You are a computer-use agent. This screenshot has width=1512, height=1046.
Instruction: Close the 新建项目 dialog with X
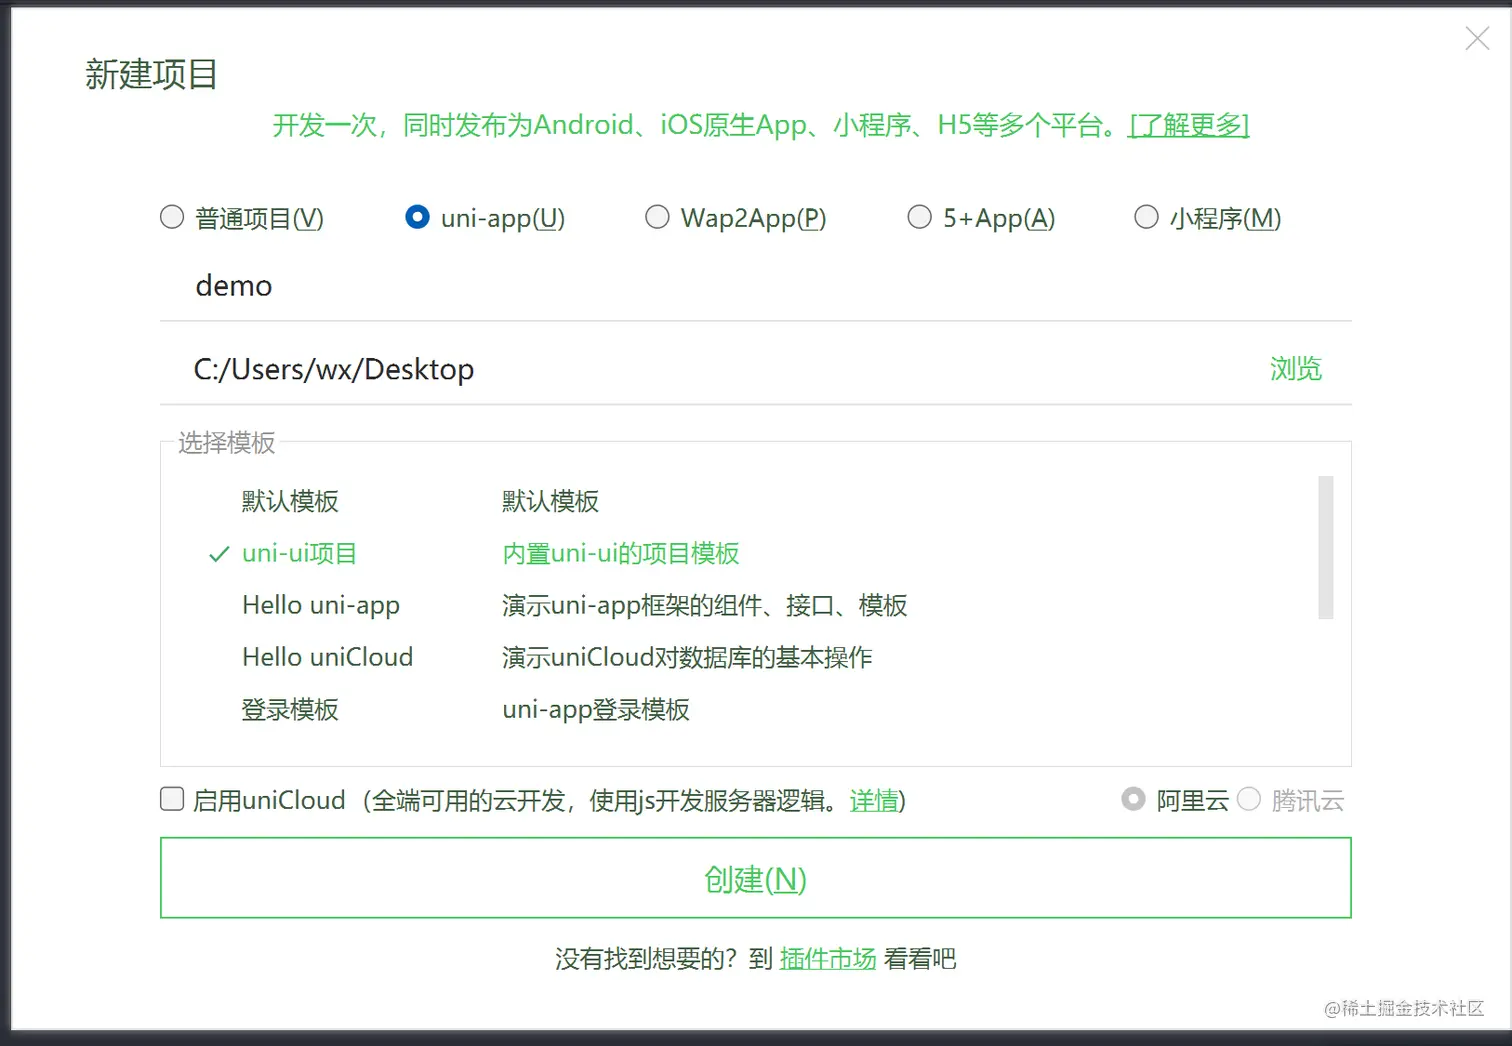pyautogui.click(x=1477, y=39)
